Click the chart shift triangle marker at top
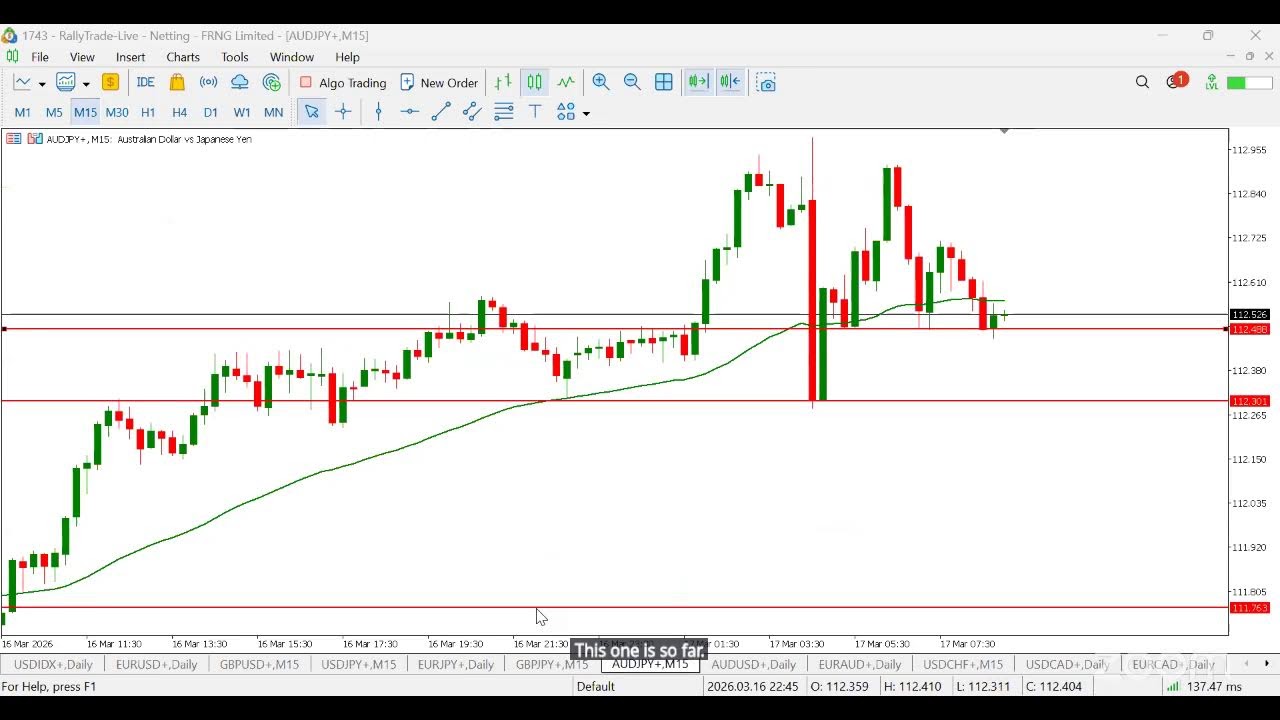The width and height of the screenshot is (1280, 720). pyautogui.click(x=1004, y=131)
